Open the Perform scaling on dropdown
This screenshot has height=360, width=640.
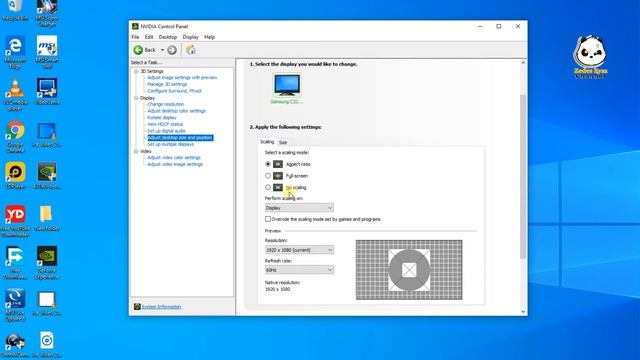299,208
